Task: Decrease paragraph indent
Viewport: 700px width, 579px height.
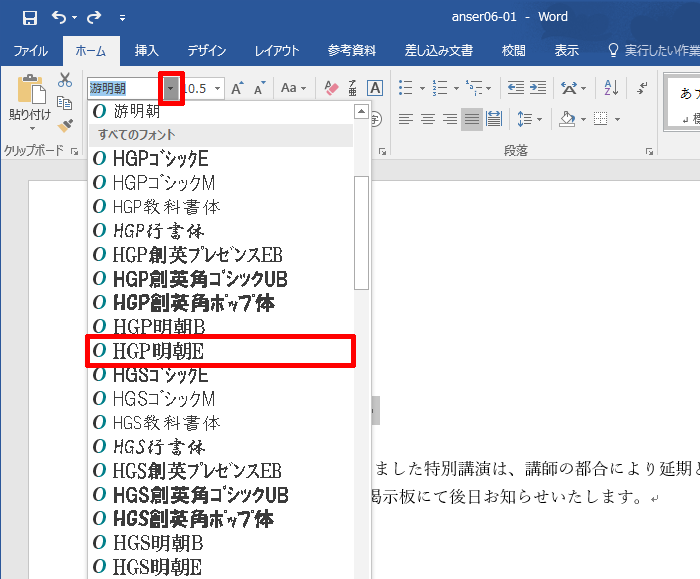Action: (x=516, y=88)
